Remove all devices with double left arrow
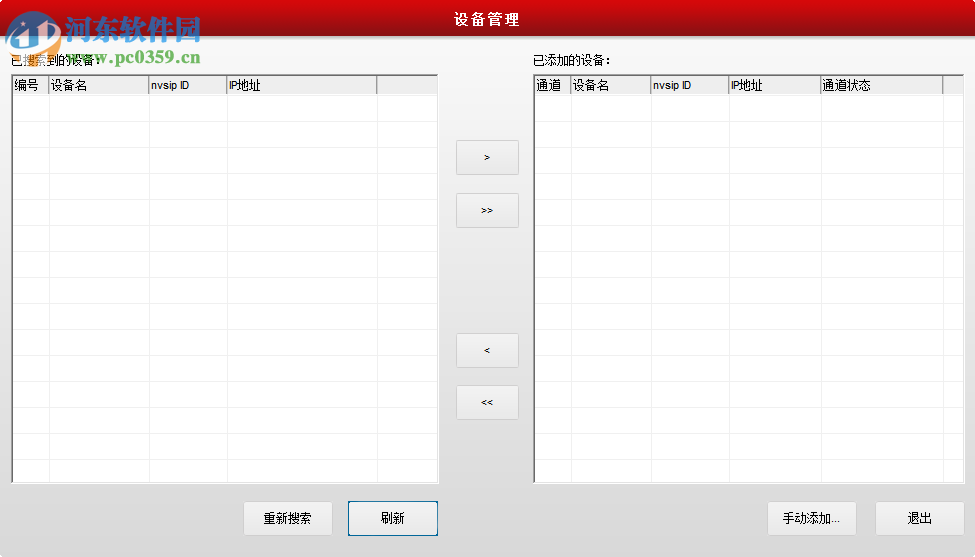This screenshot has width=975, height=557. coord(487,403)
